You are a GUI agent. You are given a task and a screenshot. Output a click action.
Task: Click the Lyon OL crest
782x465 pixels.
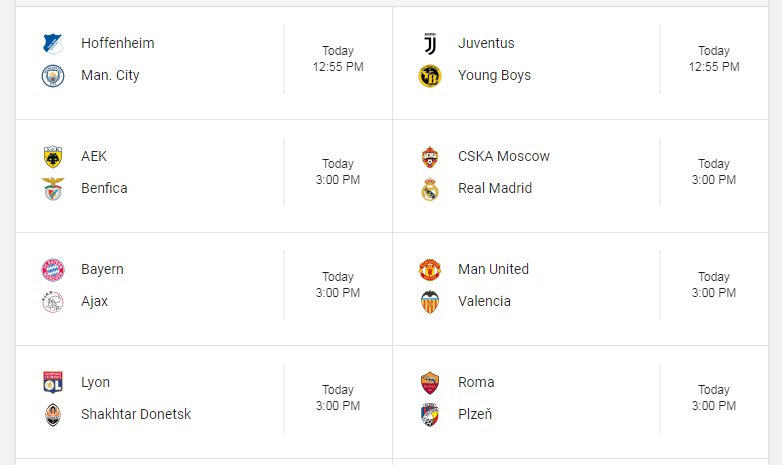(x=53, y=383)
